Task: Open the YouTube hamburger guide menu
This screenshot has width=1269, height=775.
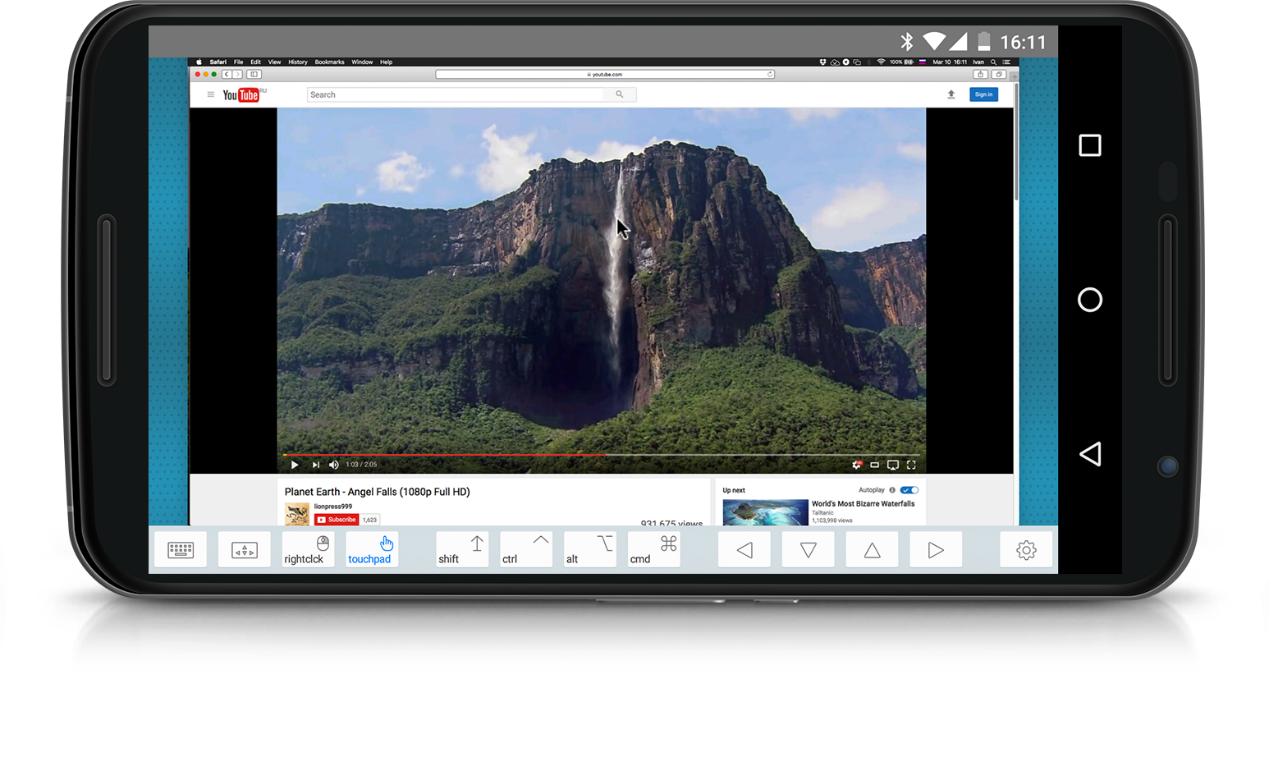Action: click(211, 95)
